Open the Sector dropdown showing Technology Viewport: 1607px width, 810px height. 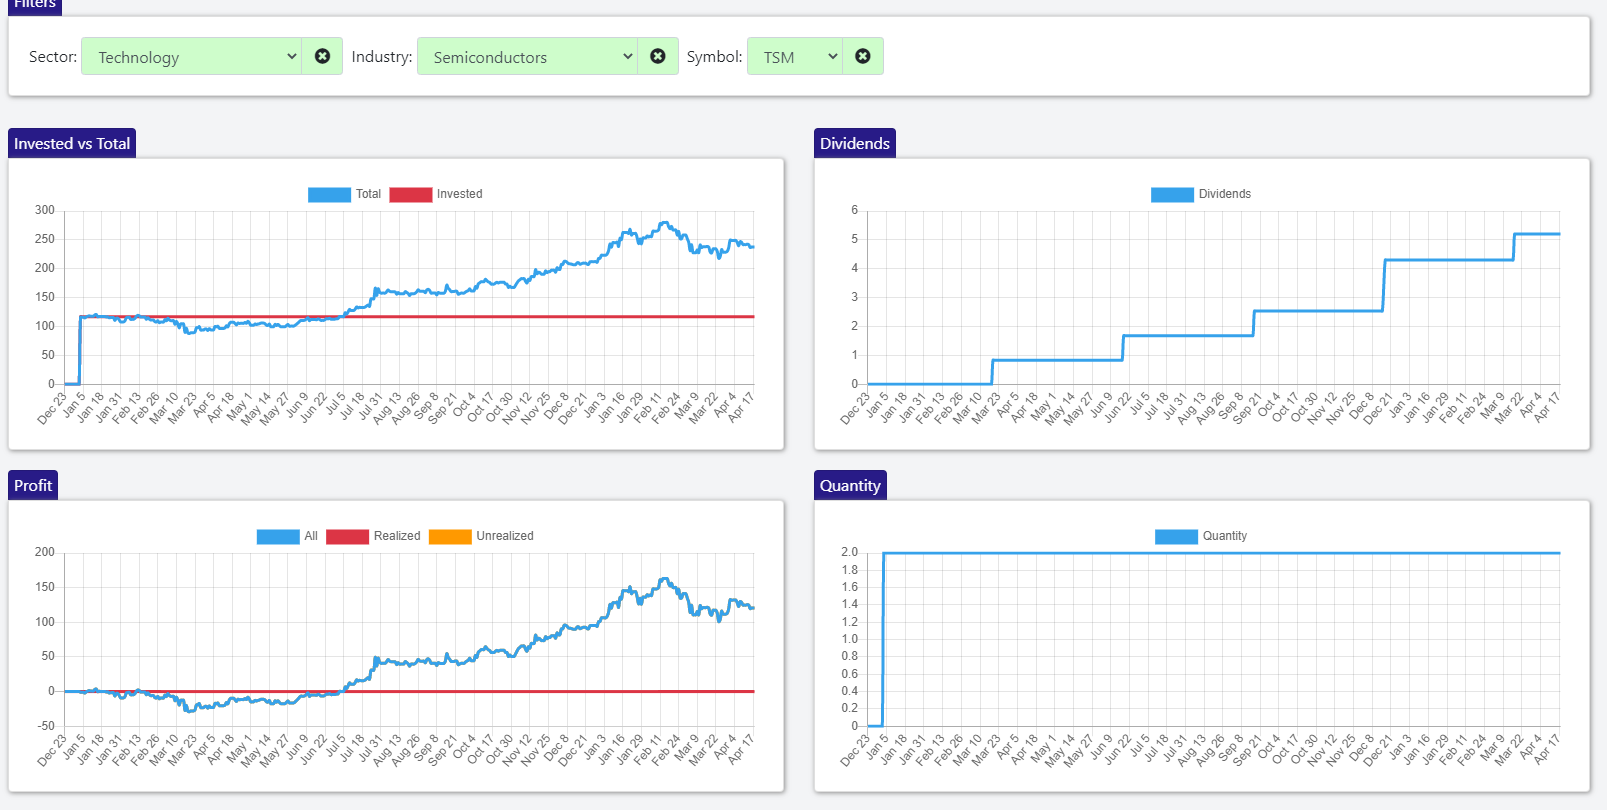(191, 56)
